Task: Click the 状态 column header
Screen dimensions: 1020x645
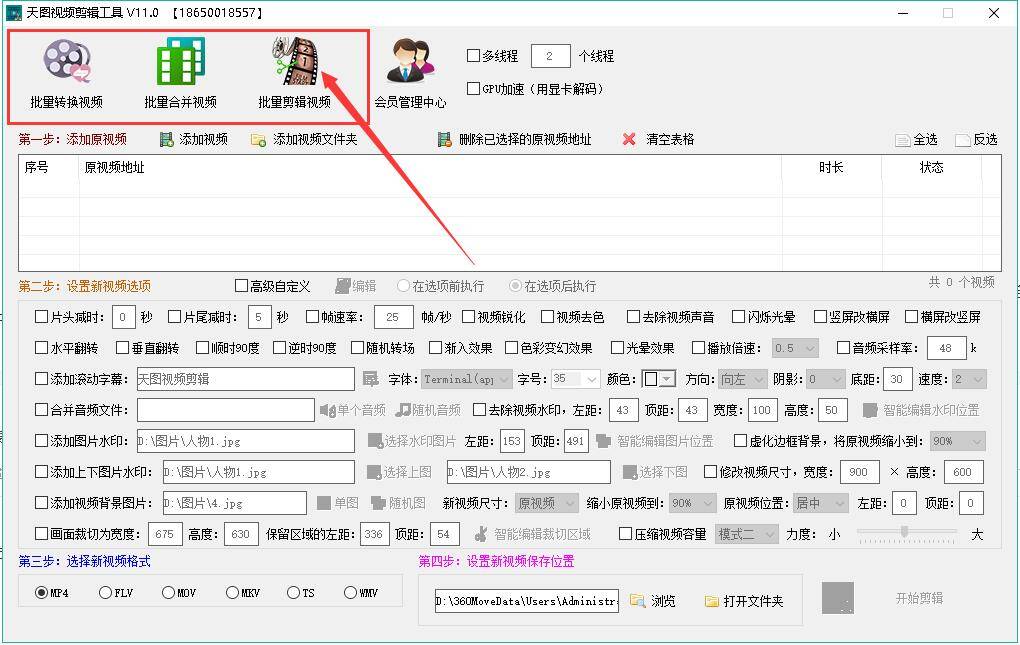Action: (x=931, y=167)
